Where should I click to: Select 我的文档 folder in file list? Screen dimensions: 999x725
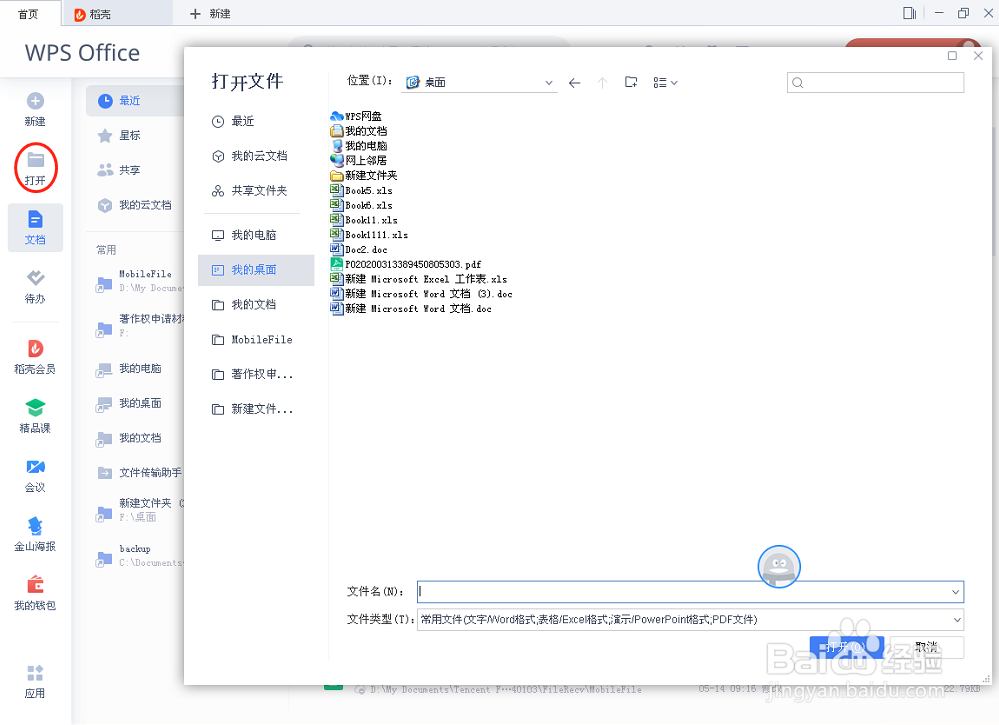[359, 131]
